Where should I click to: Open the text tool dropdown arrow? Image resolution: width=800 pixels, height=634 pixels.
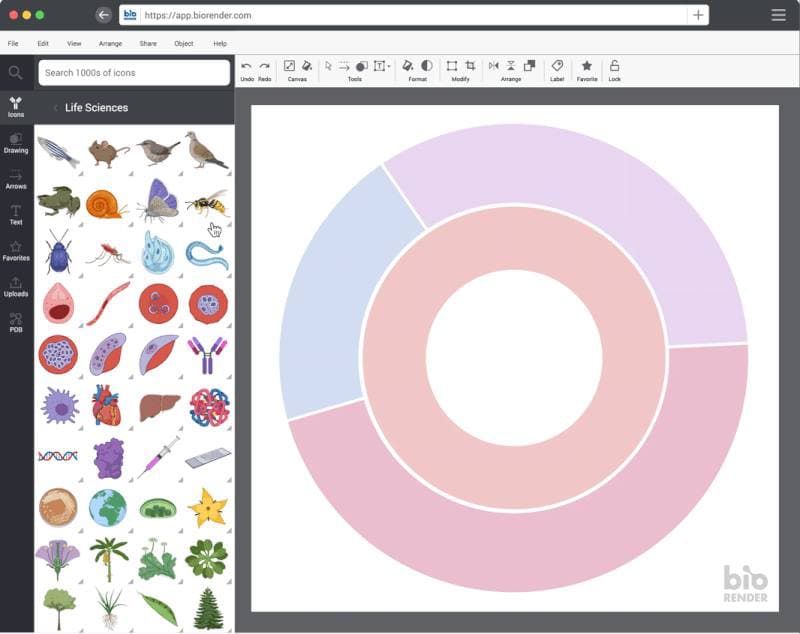tap(389, 66)
